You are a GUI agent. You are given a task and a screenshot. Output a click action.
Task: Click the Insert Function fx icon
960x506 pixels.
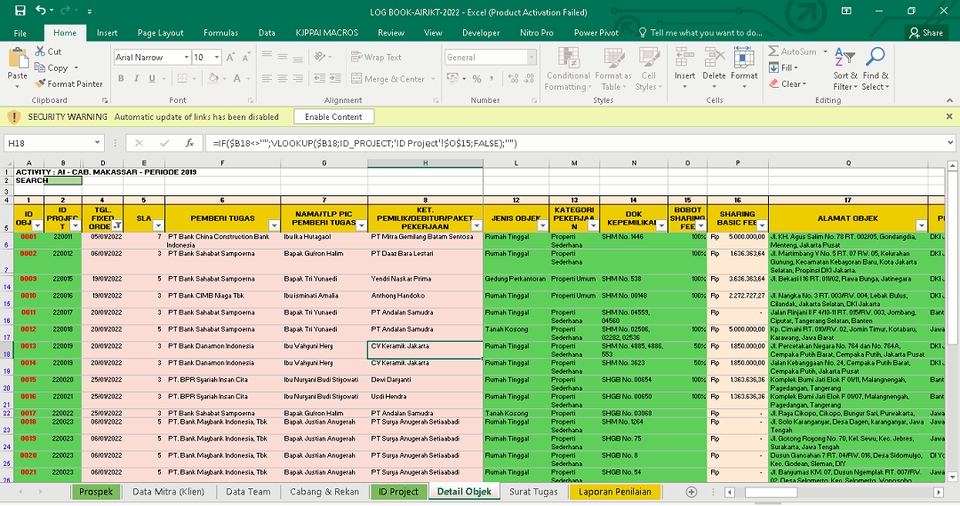(189, 143)
